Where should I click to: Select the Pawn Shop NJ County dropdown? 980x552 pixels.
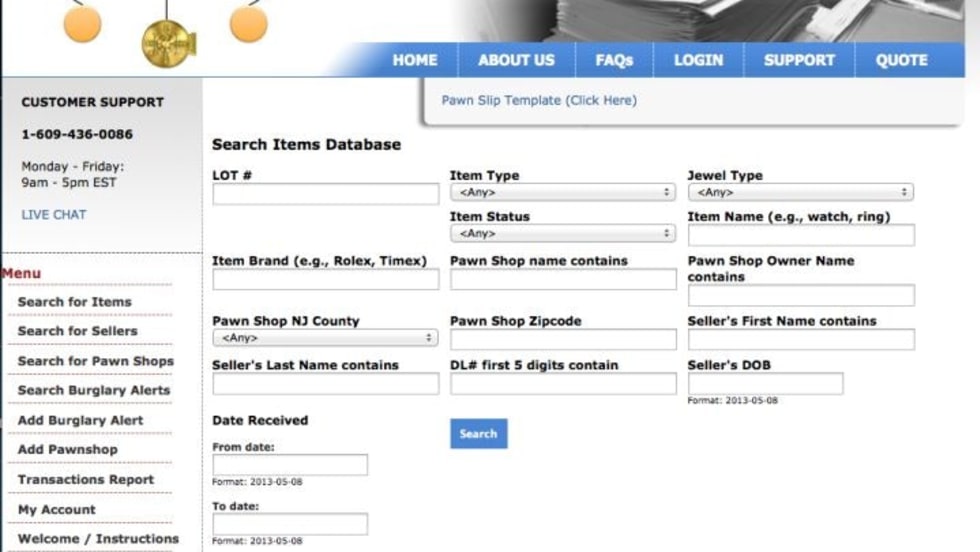[325, 338]
